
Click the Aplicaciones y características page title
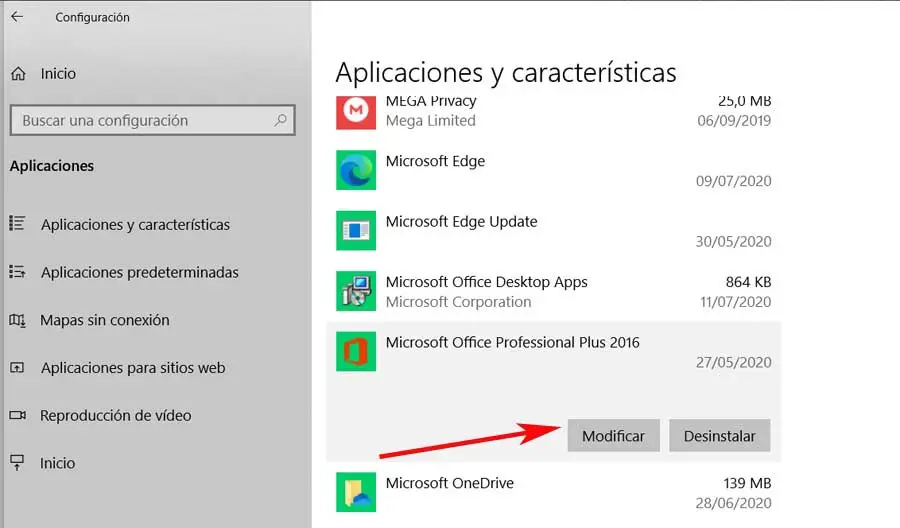(506, 73)
